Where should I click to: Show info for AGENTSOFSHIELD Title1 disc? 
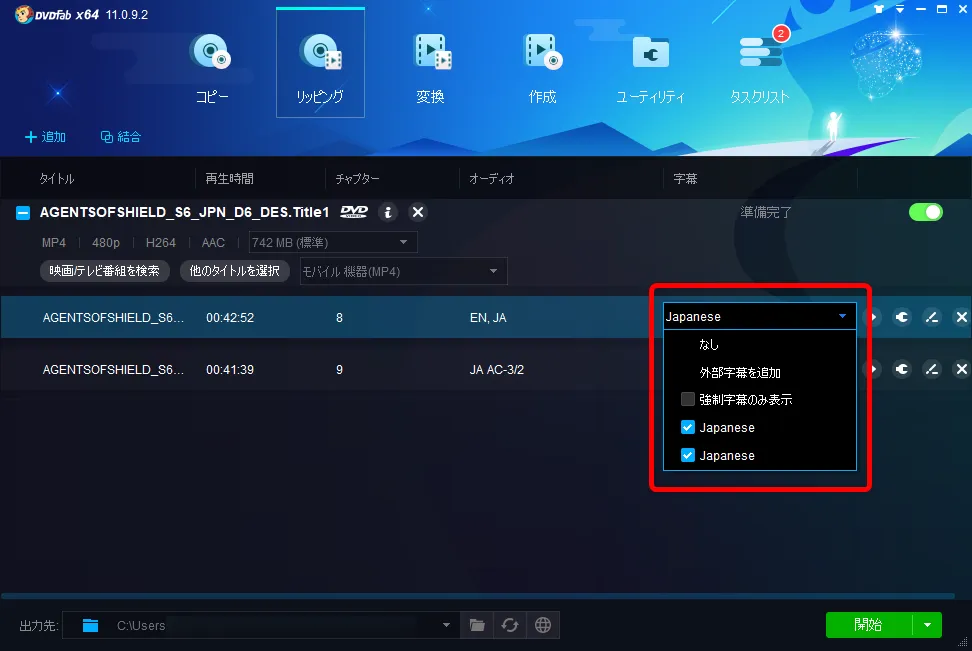coord(388,213)
